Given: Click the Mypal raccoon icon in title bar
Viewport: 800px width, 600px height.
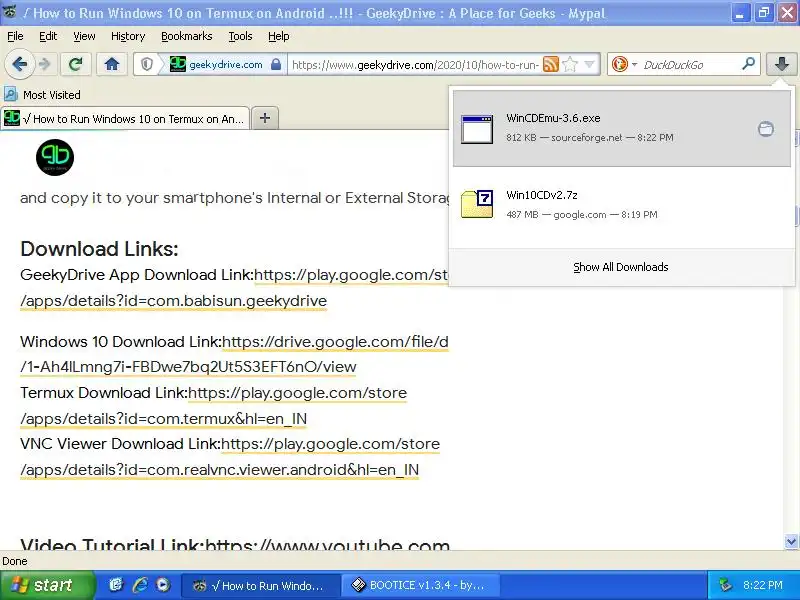Looking at the screenshot, I should (10, 12).
